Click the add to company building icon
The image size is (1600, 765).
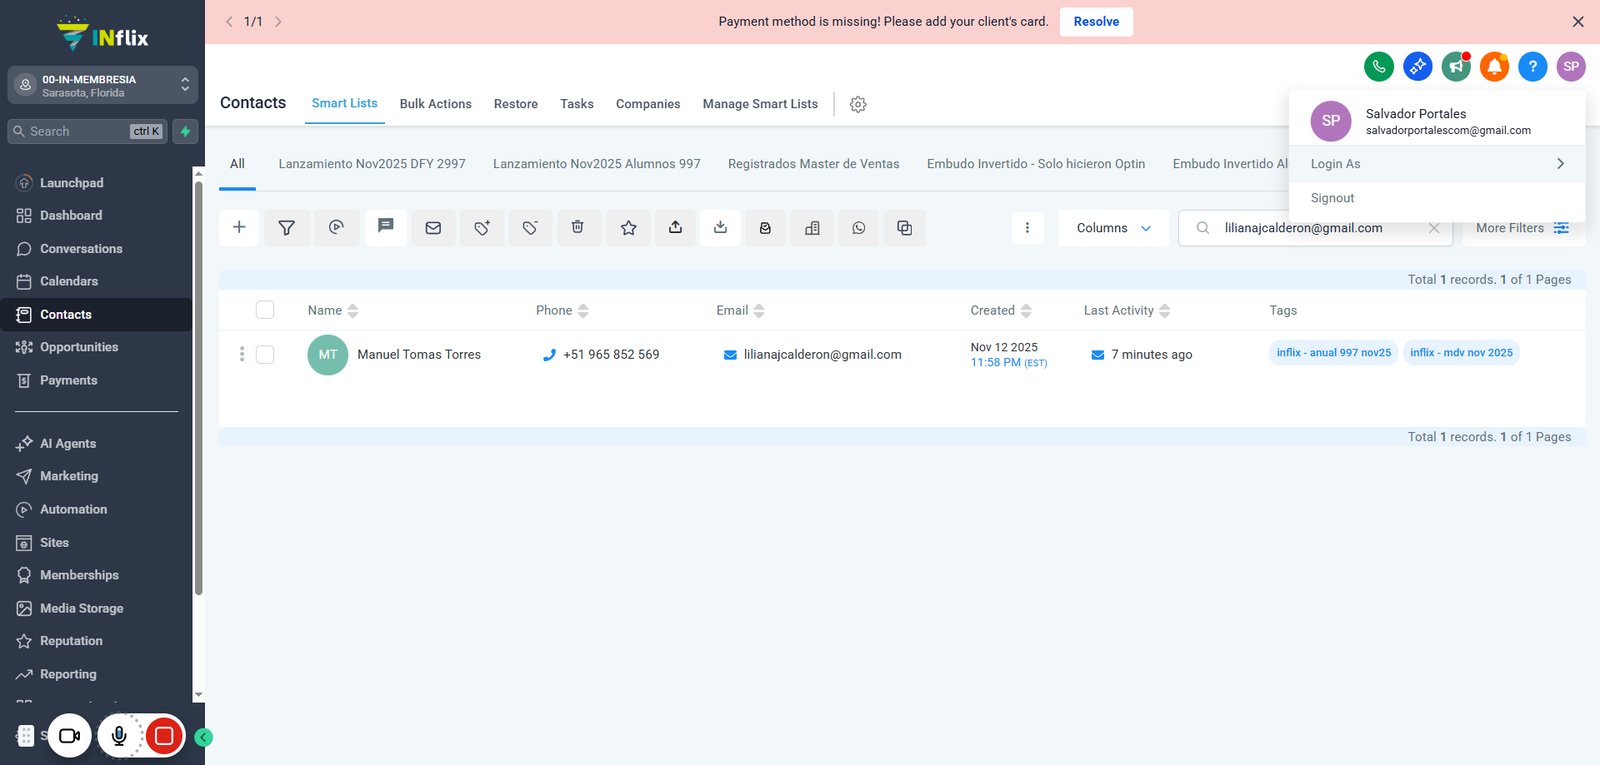click(x=812, y=228)
